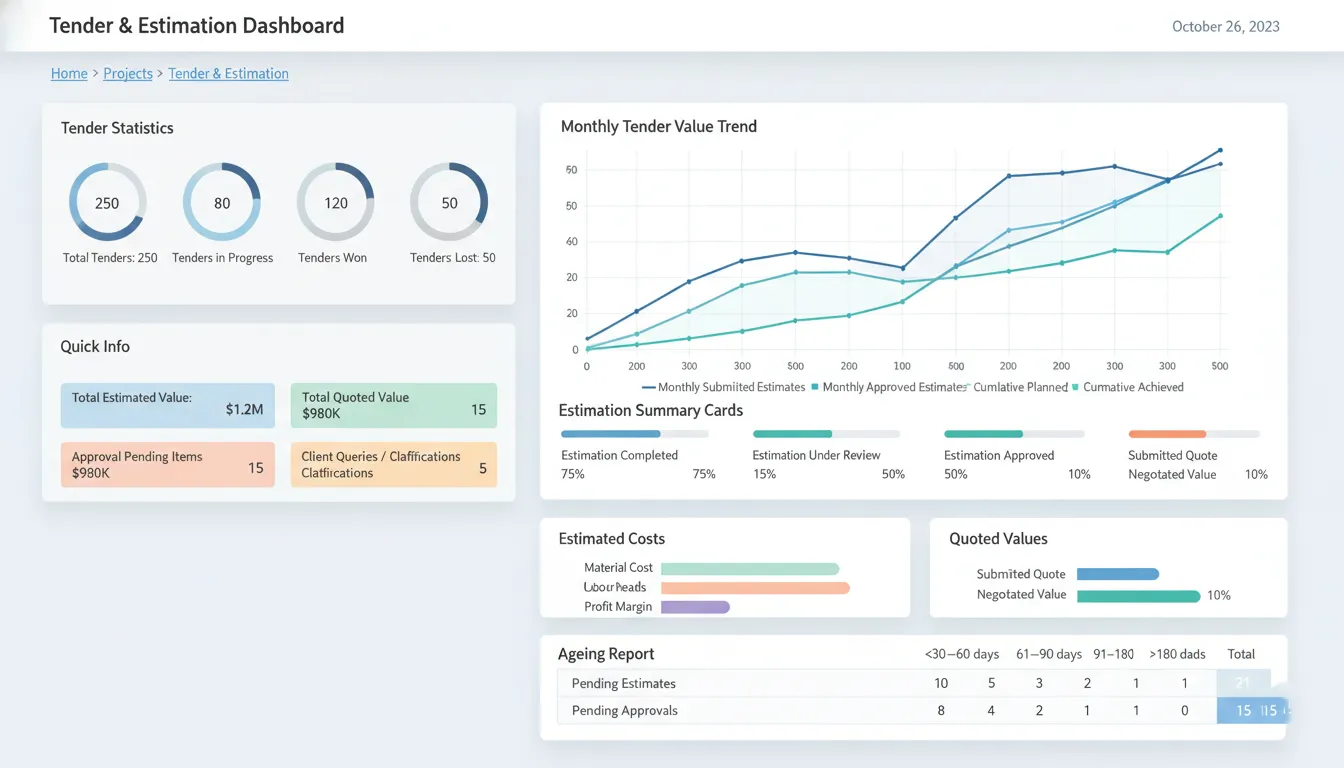
Task: Select the Total Quoted Value card
Action: (393, 405)
